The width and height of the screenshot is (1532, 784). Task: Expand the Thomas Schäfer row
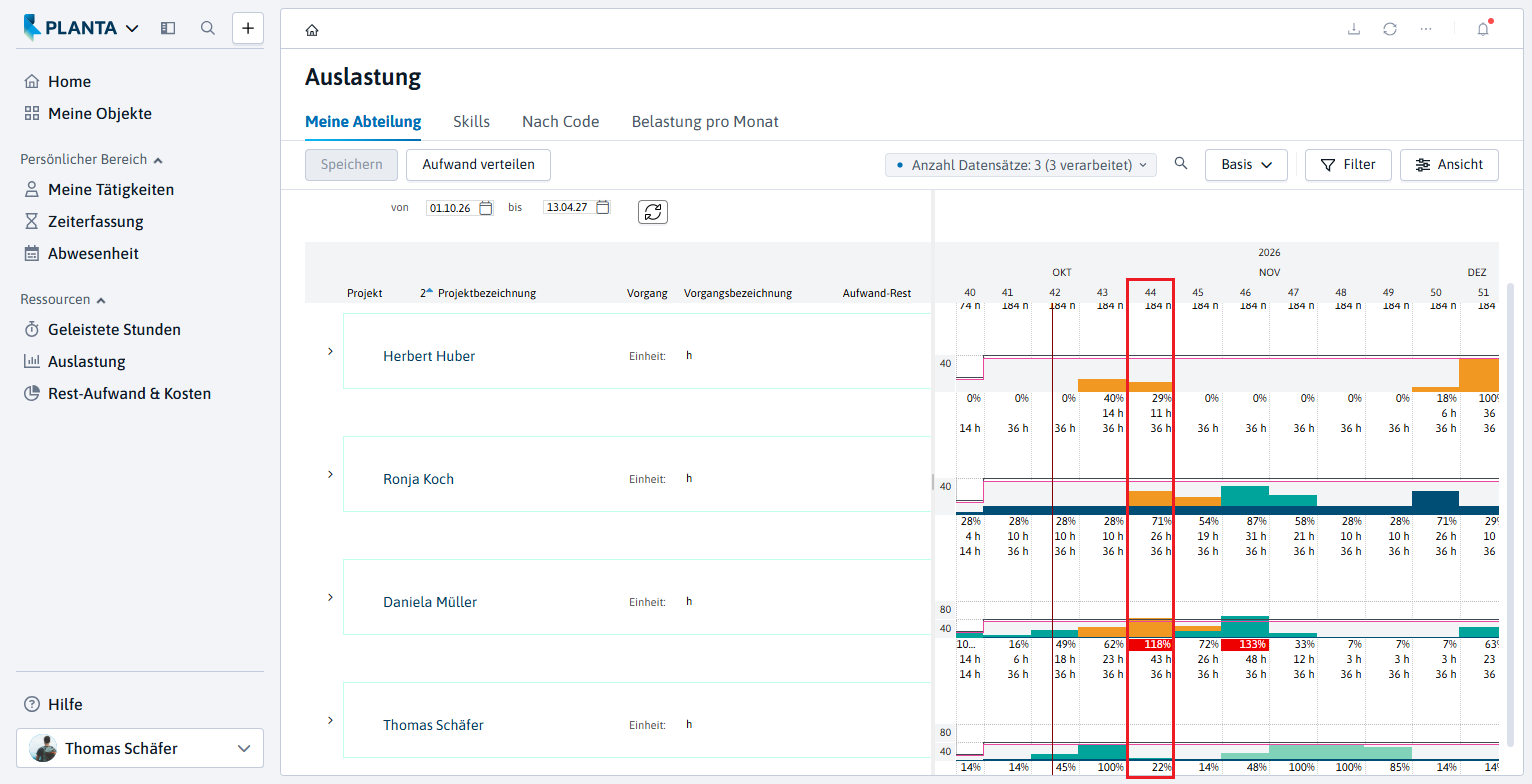point(330,720)
